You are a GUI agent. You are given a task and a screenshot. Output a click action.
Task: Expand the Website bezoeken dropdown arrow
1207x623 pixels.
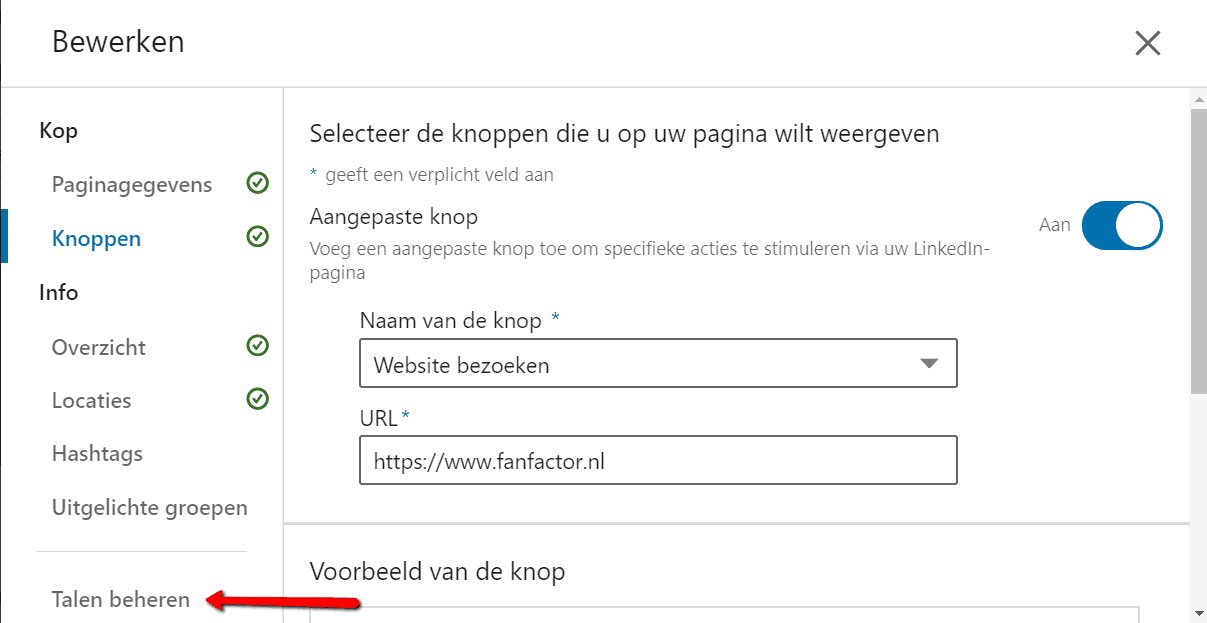click(x=929, y=364)
